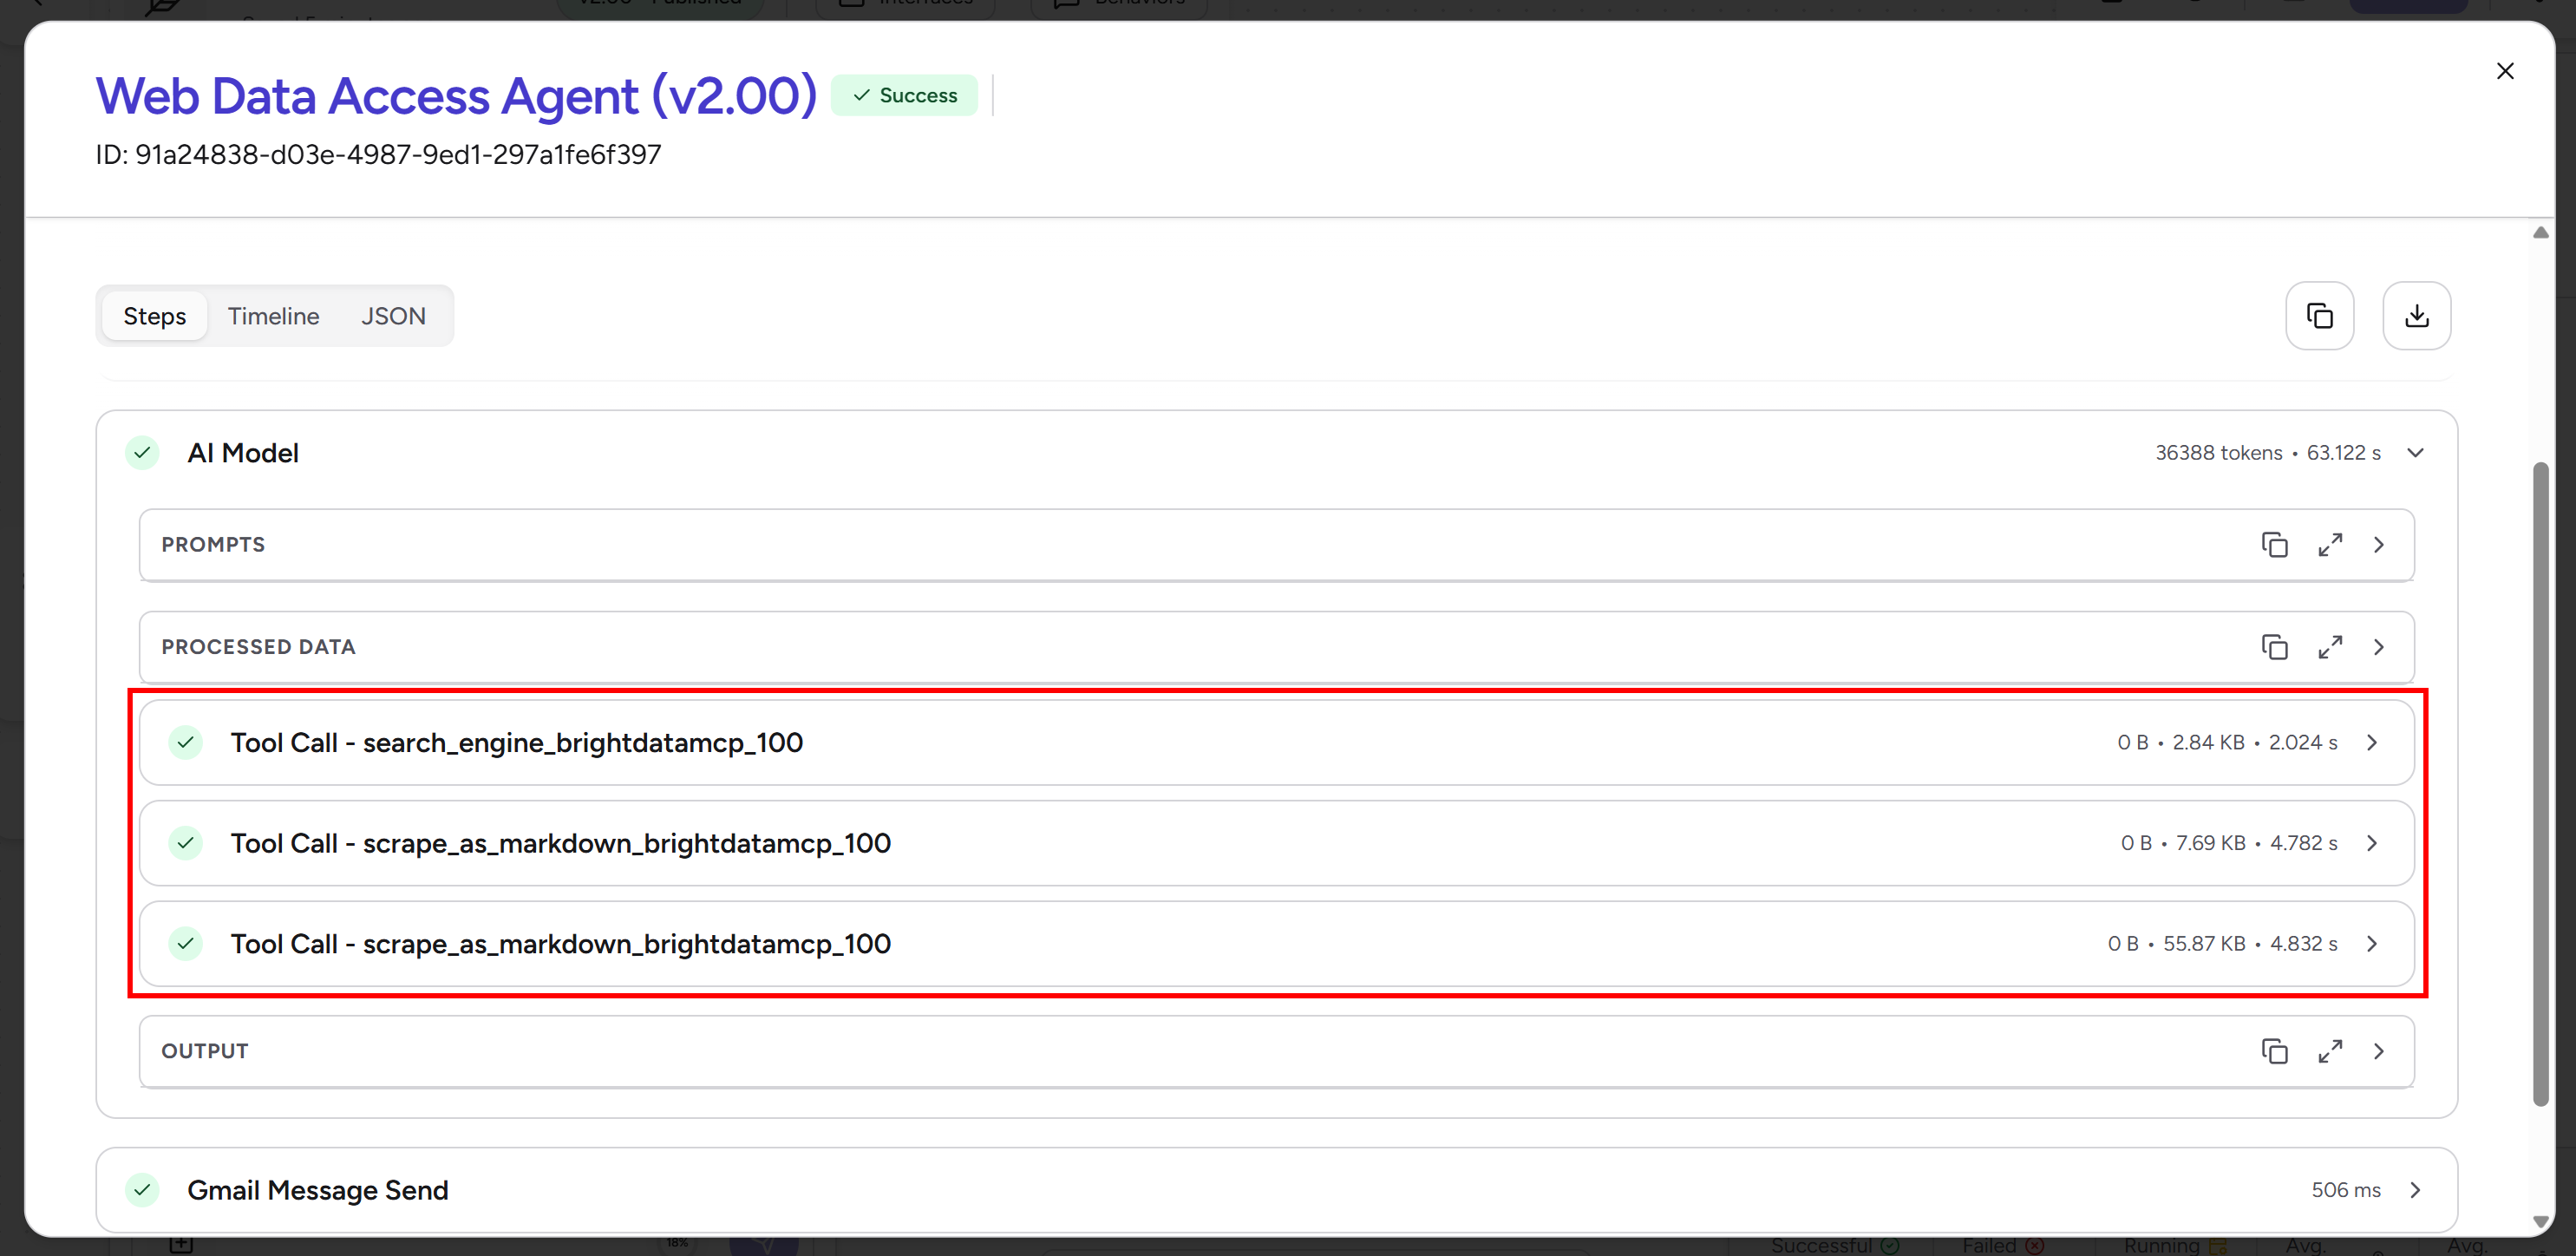The height and width of the screenshot is (1256, 2576).
Task: Click the Success status badge
Action: click(904, 95)
